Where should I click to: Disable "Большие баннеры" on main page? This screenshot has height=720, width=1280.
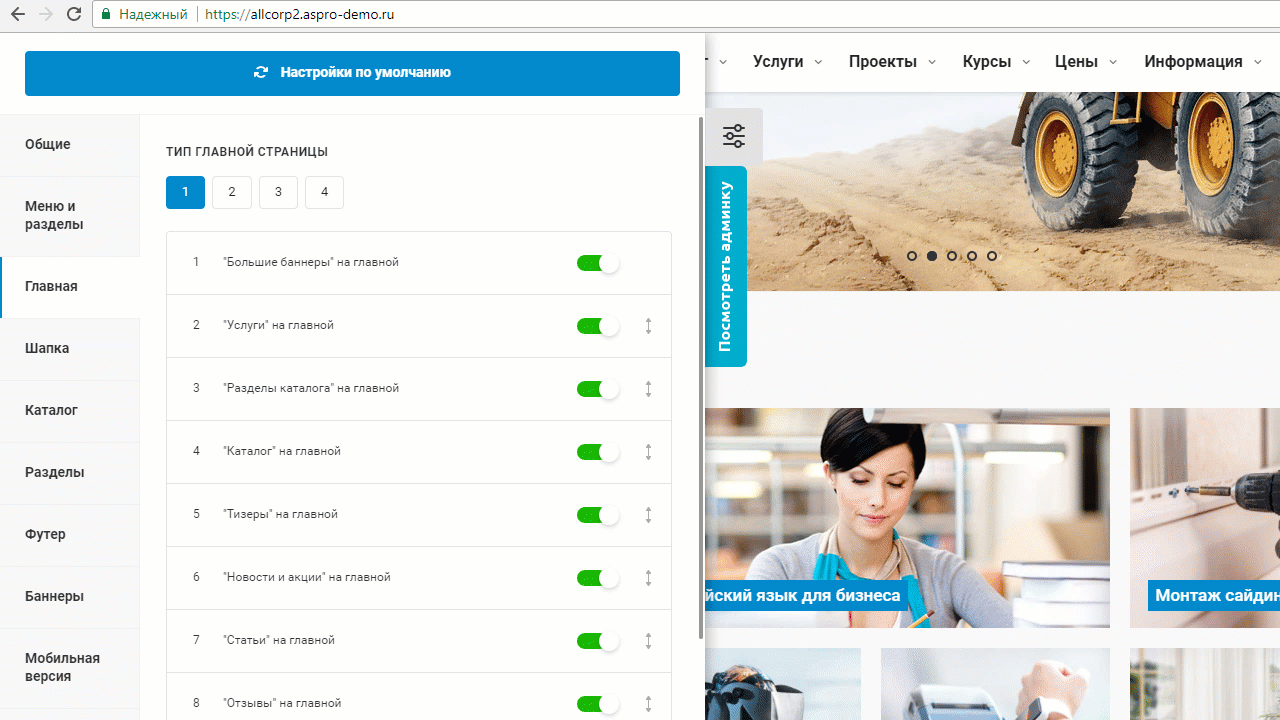click(x=597, y=263)
